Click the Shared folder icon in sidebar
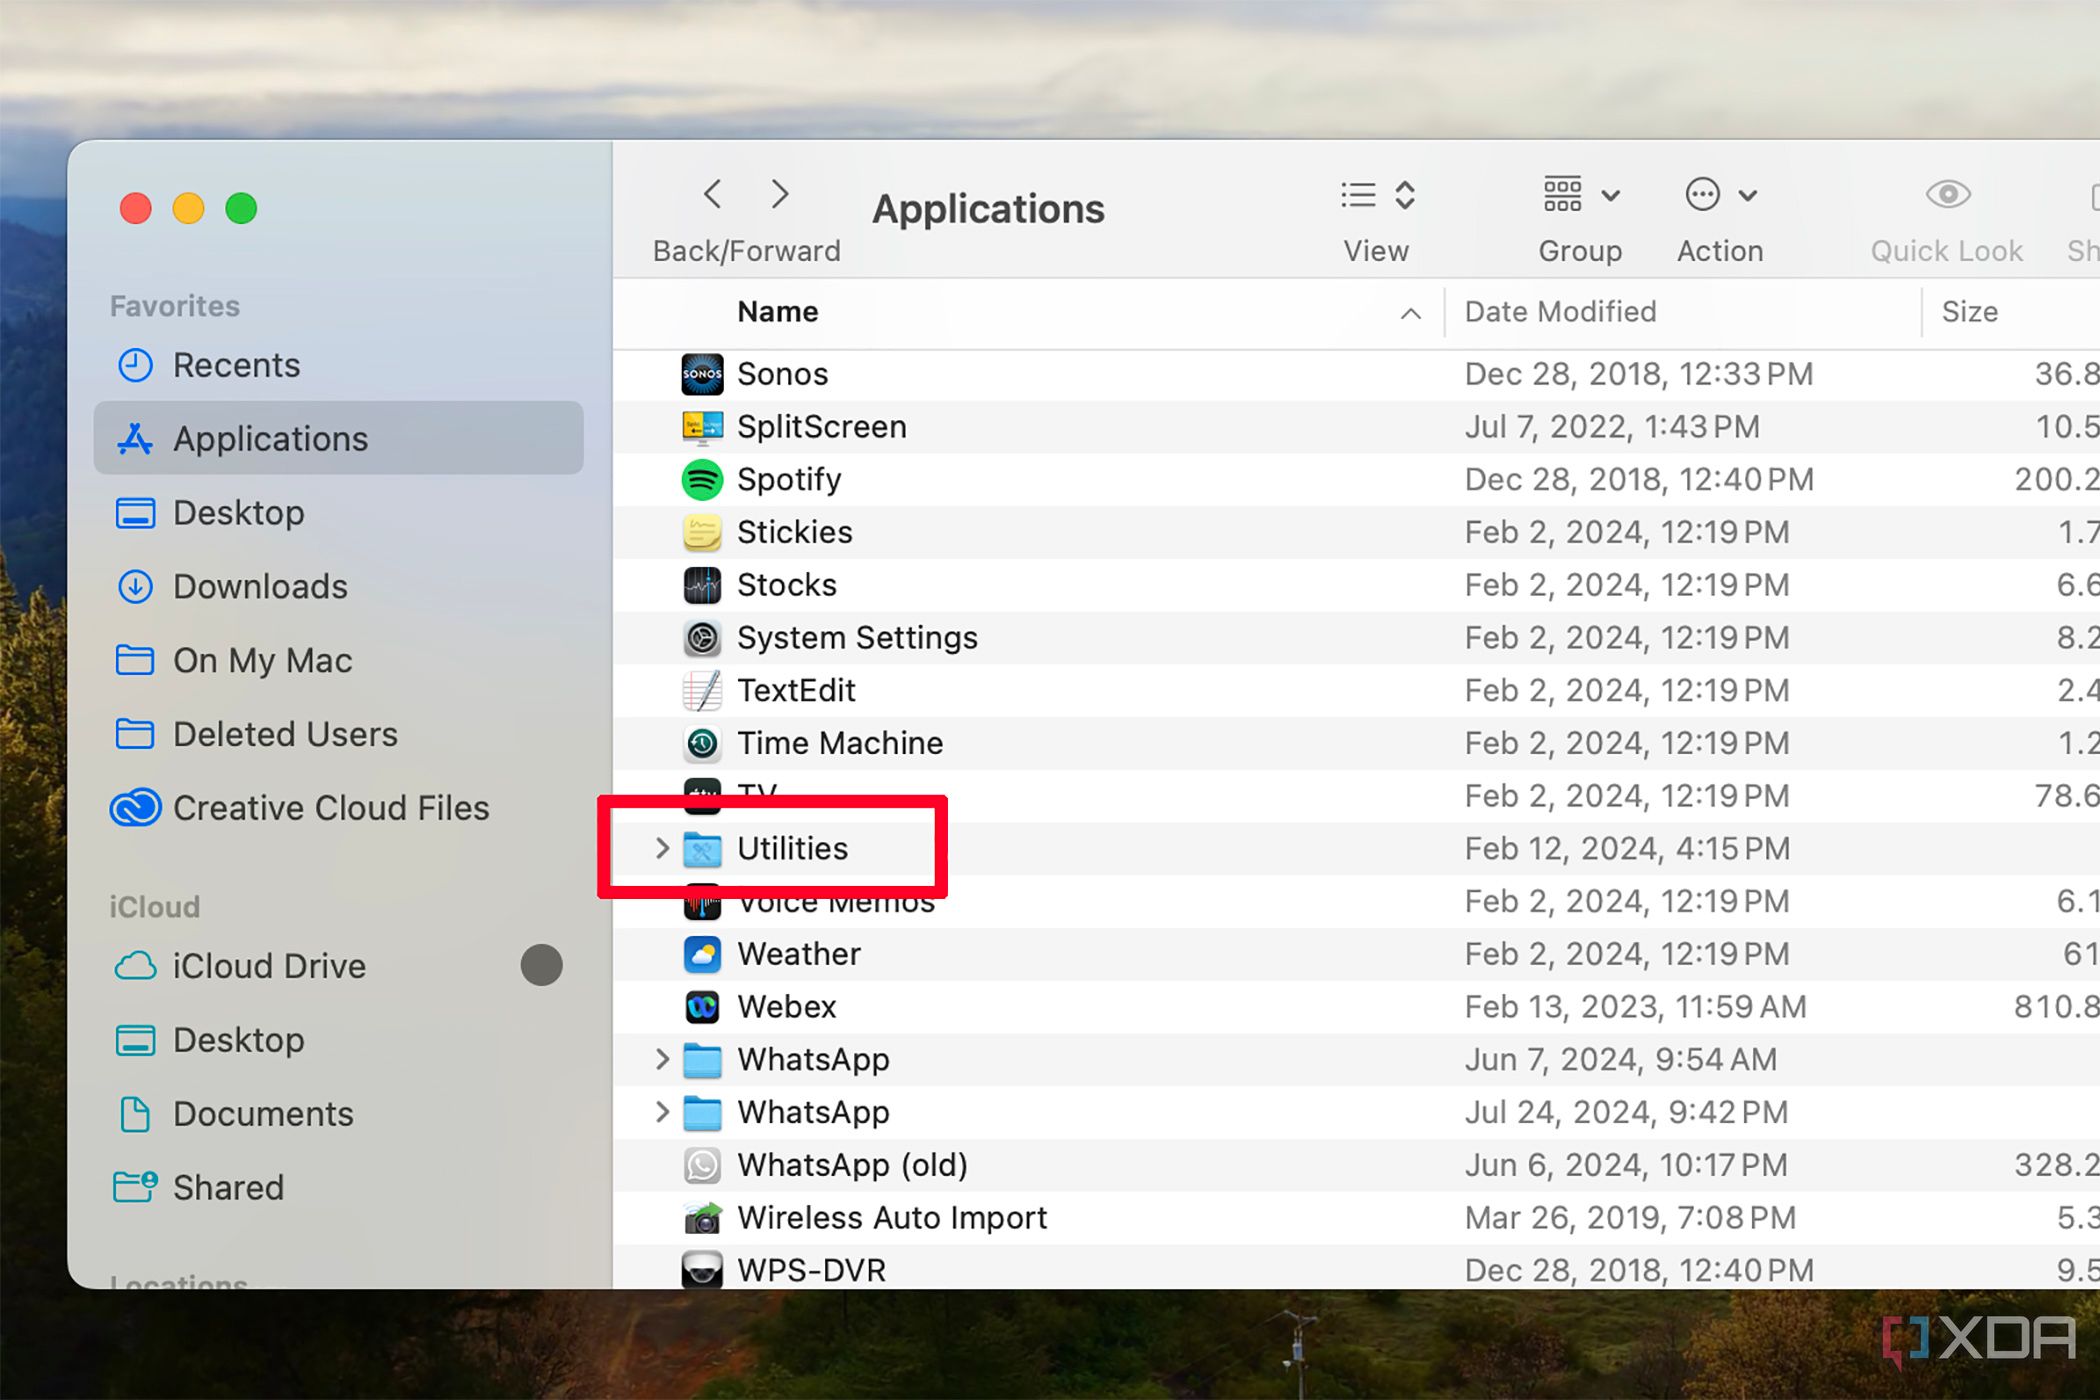 tap(135, 1187)
